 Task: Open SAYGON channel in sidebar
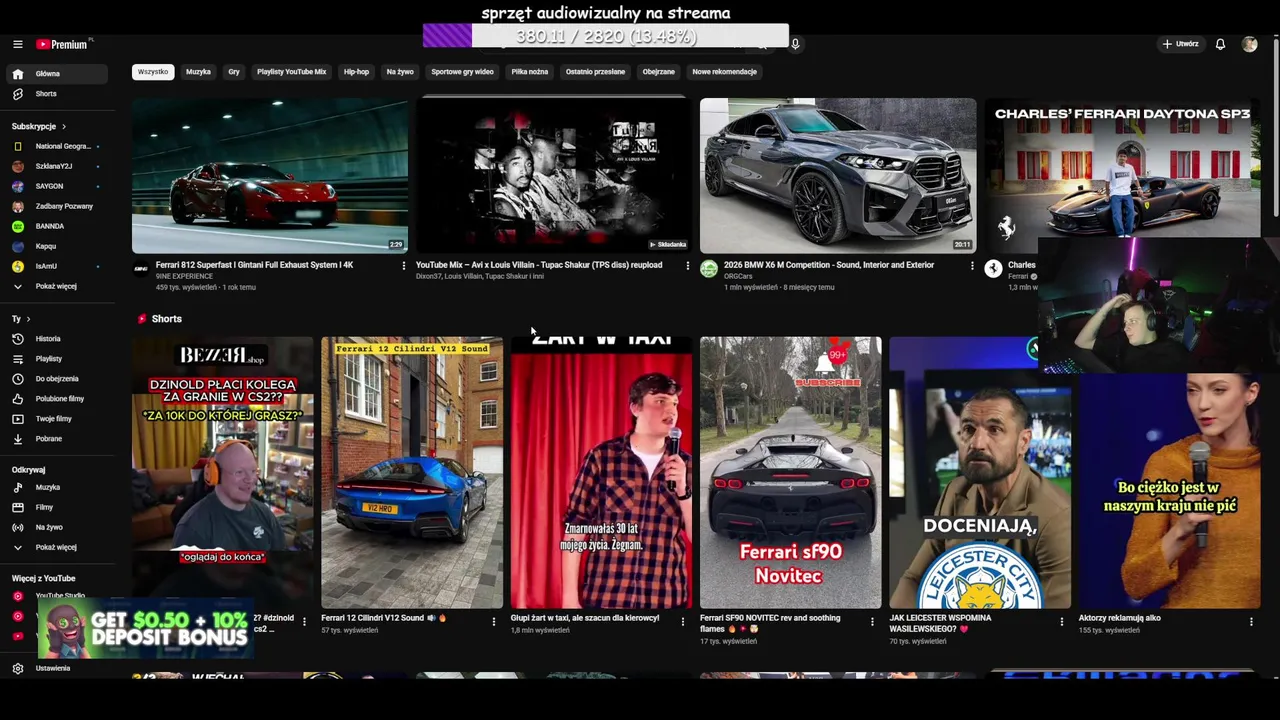[56, 186]
